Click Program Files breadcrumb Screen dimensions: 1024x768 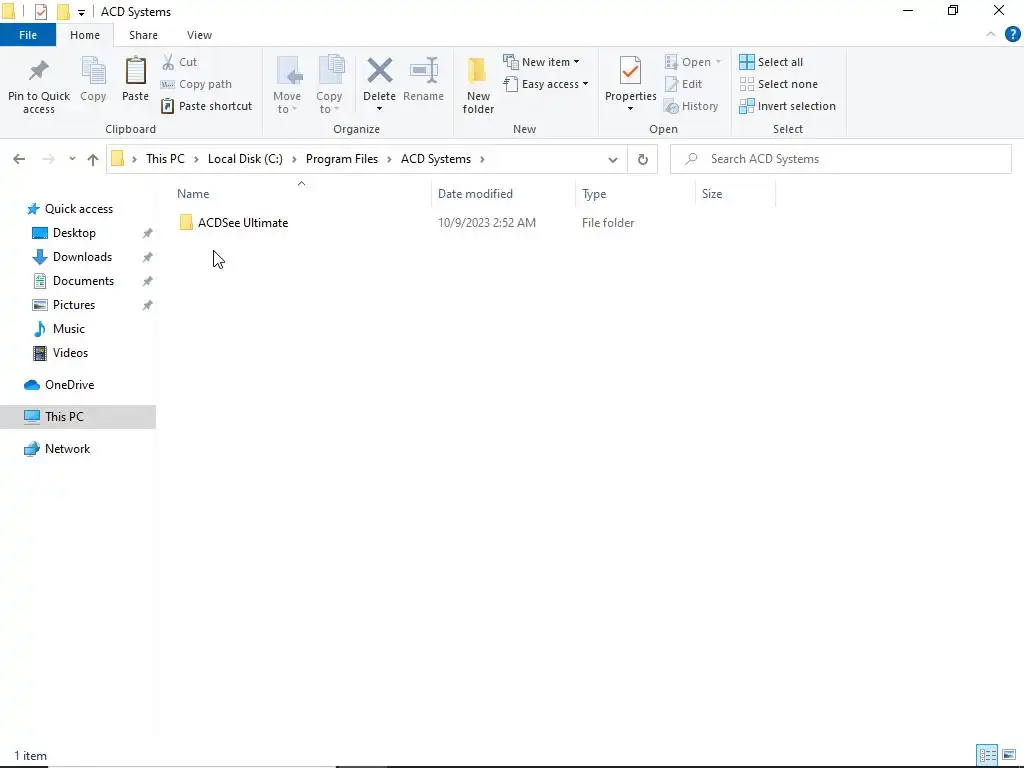tap(342, 159)
